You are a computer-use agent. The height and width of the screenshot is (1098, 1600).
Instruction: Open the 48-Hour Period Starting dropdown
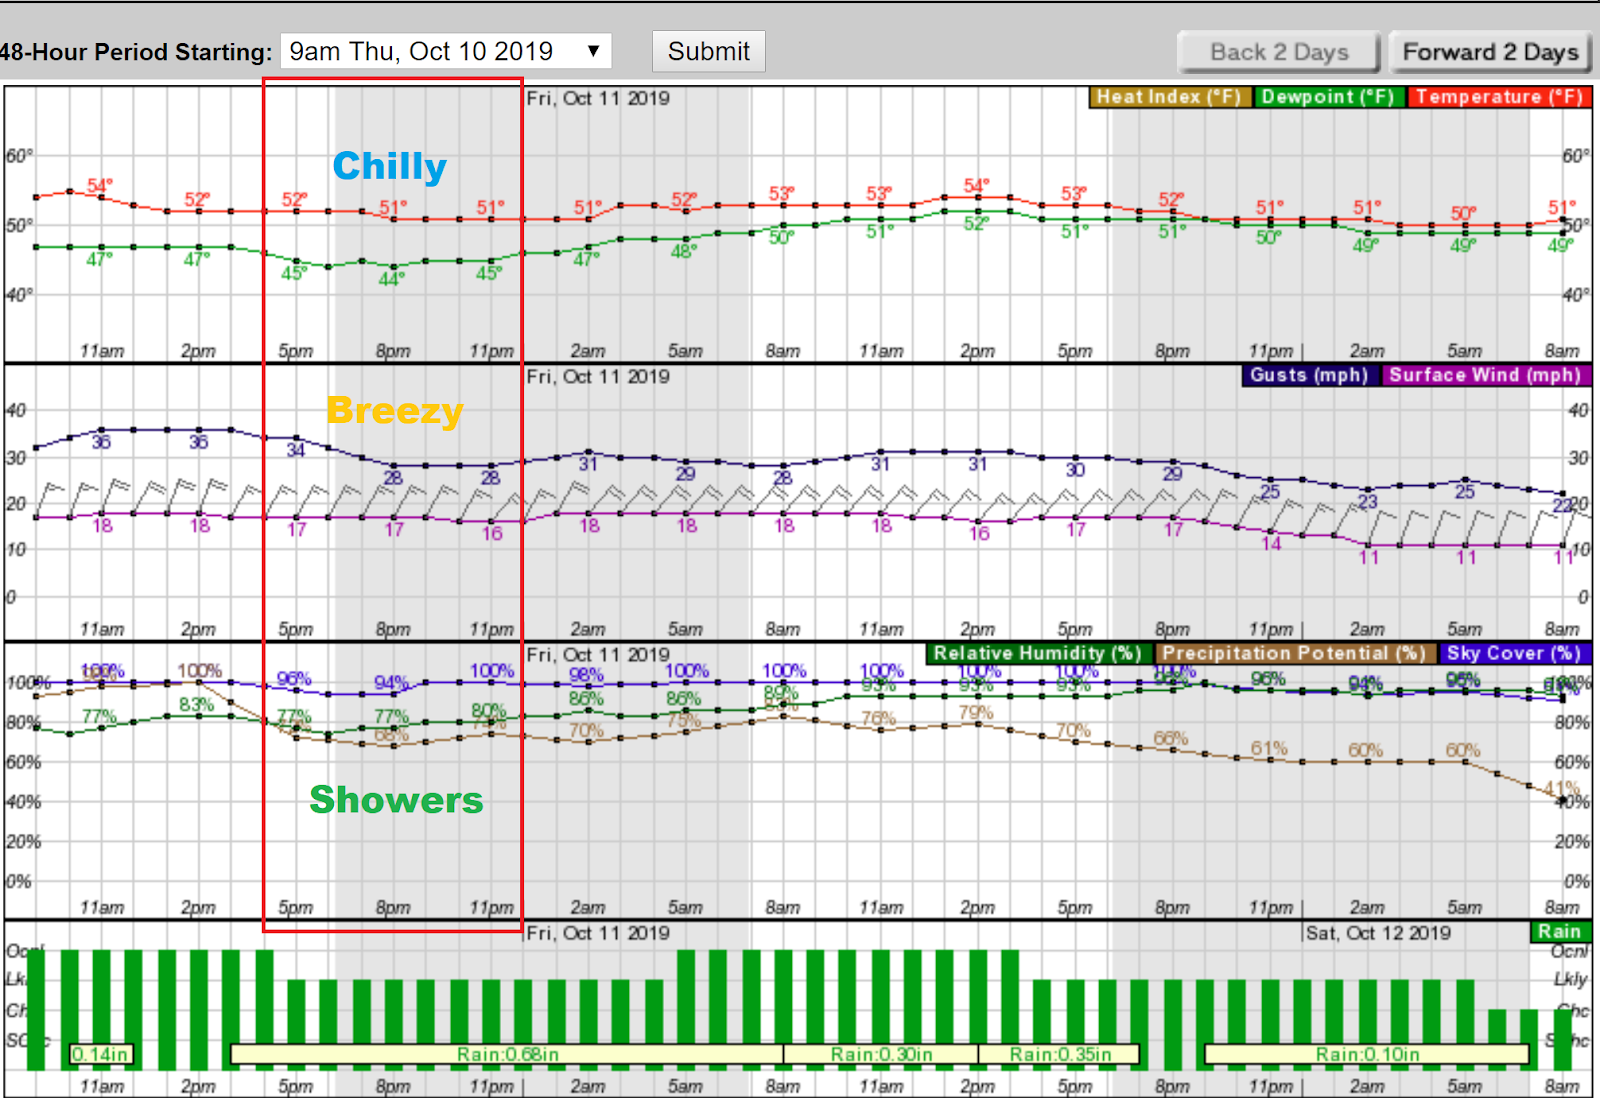(x=446, y=51)
